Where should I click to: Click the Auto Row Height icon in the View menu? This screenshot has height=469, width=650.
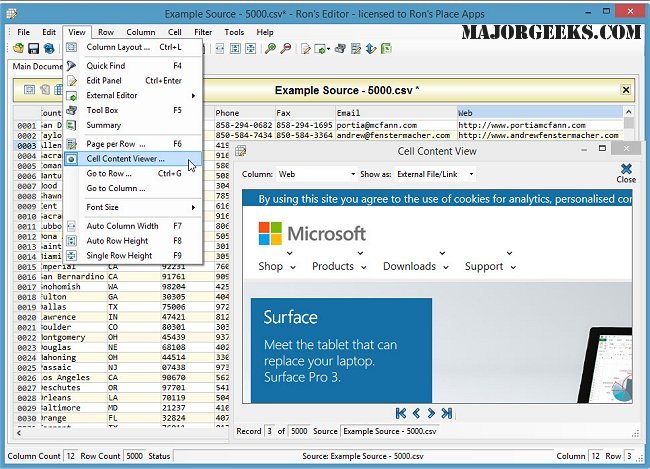click(72, 241)
